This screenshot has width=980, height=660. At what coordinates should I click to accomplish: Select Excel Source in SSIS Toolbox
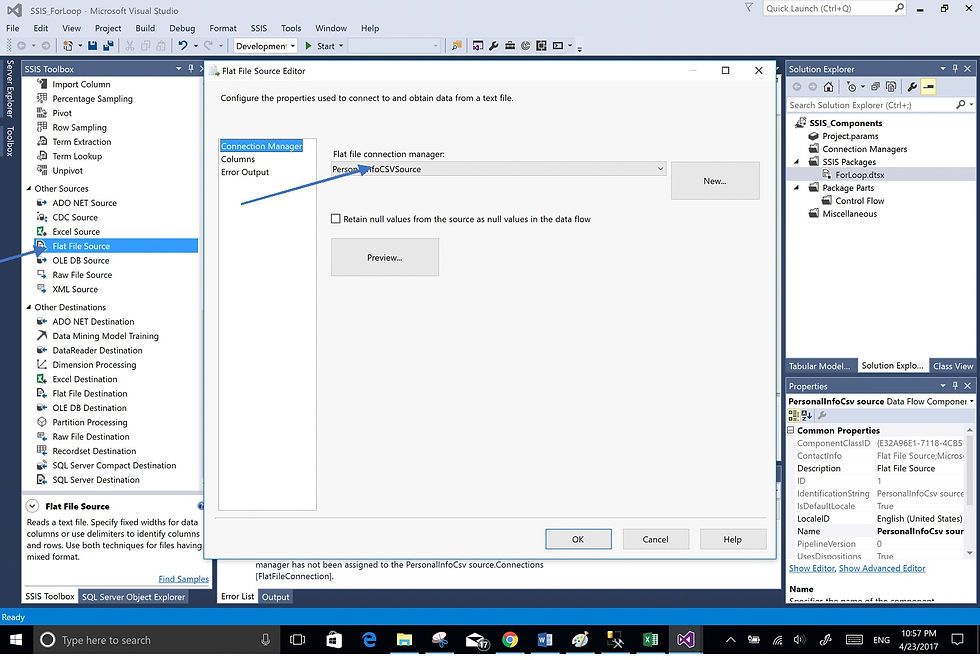click(x=76, y=231)
